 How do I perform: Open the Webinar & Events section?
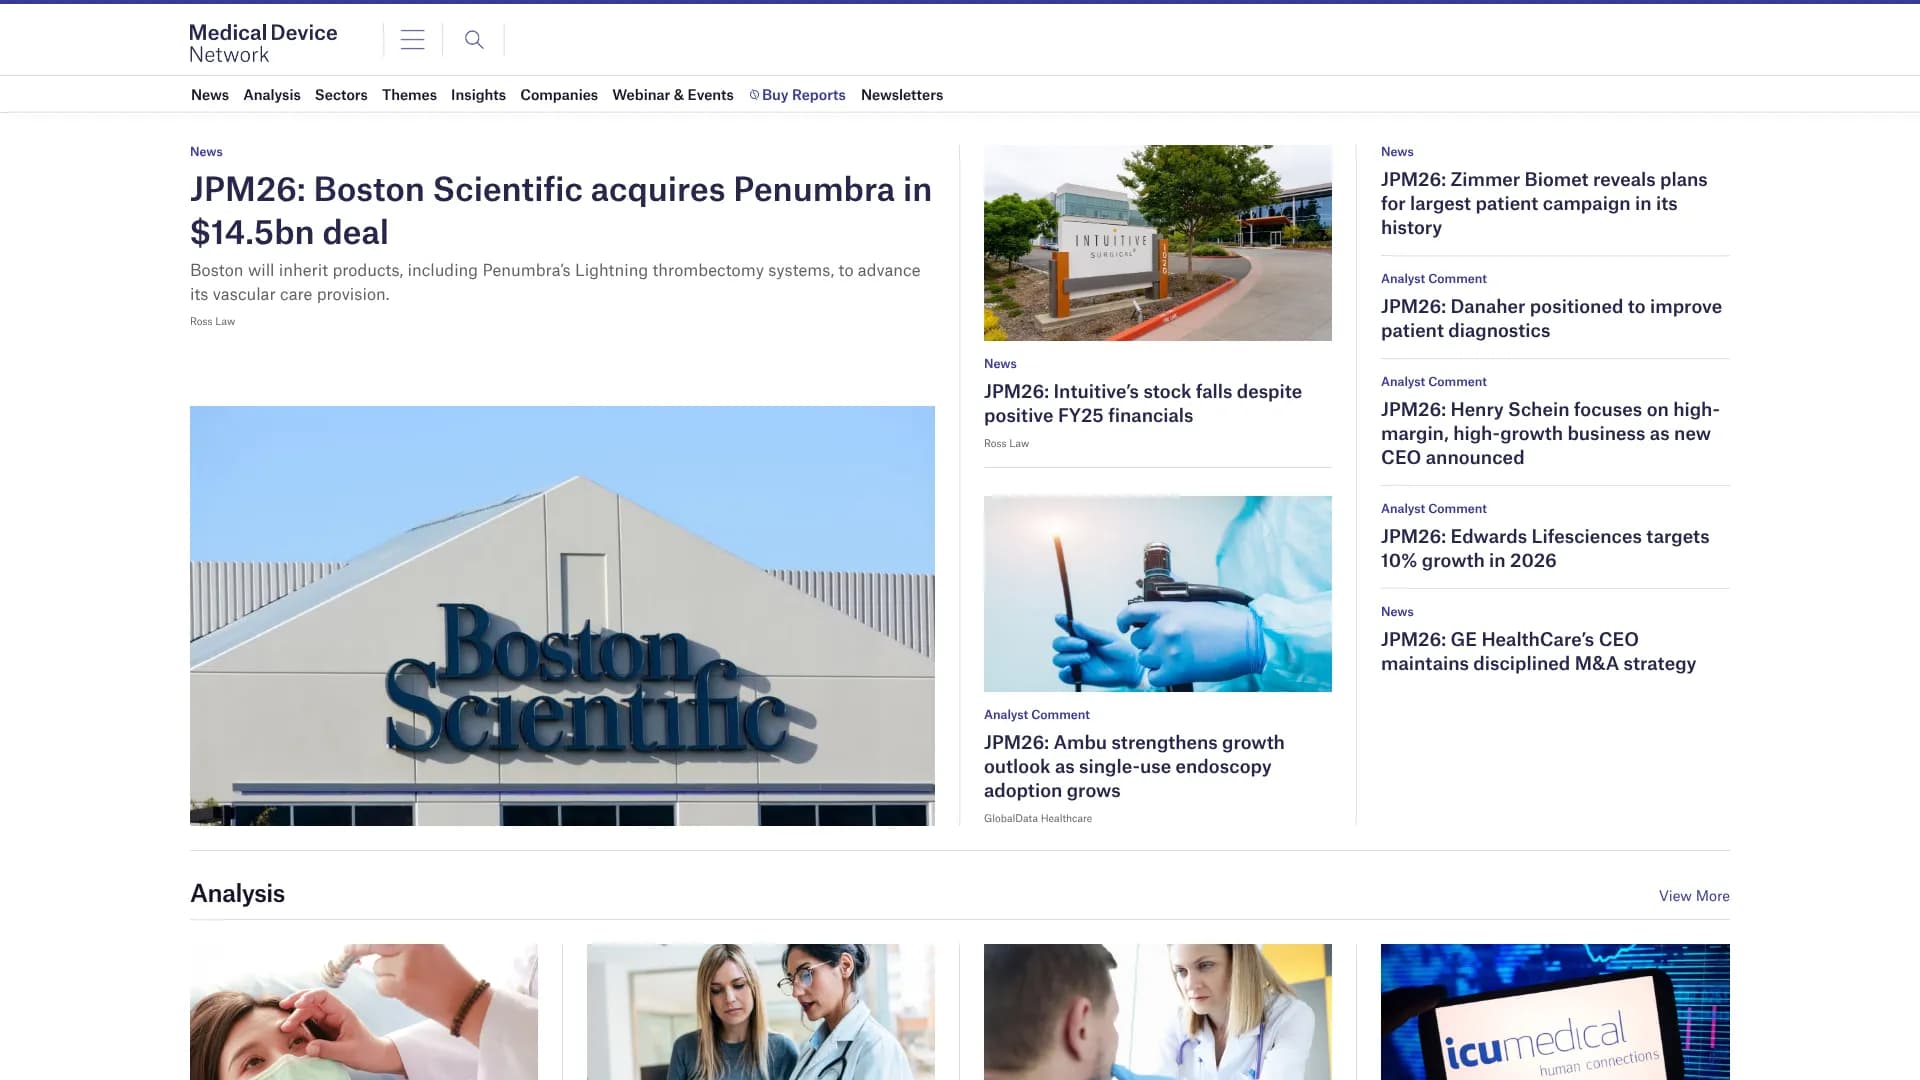tap(673, 95)
